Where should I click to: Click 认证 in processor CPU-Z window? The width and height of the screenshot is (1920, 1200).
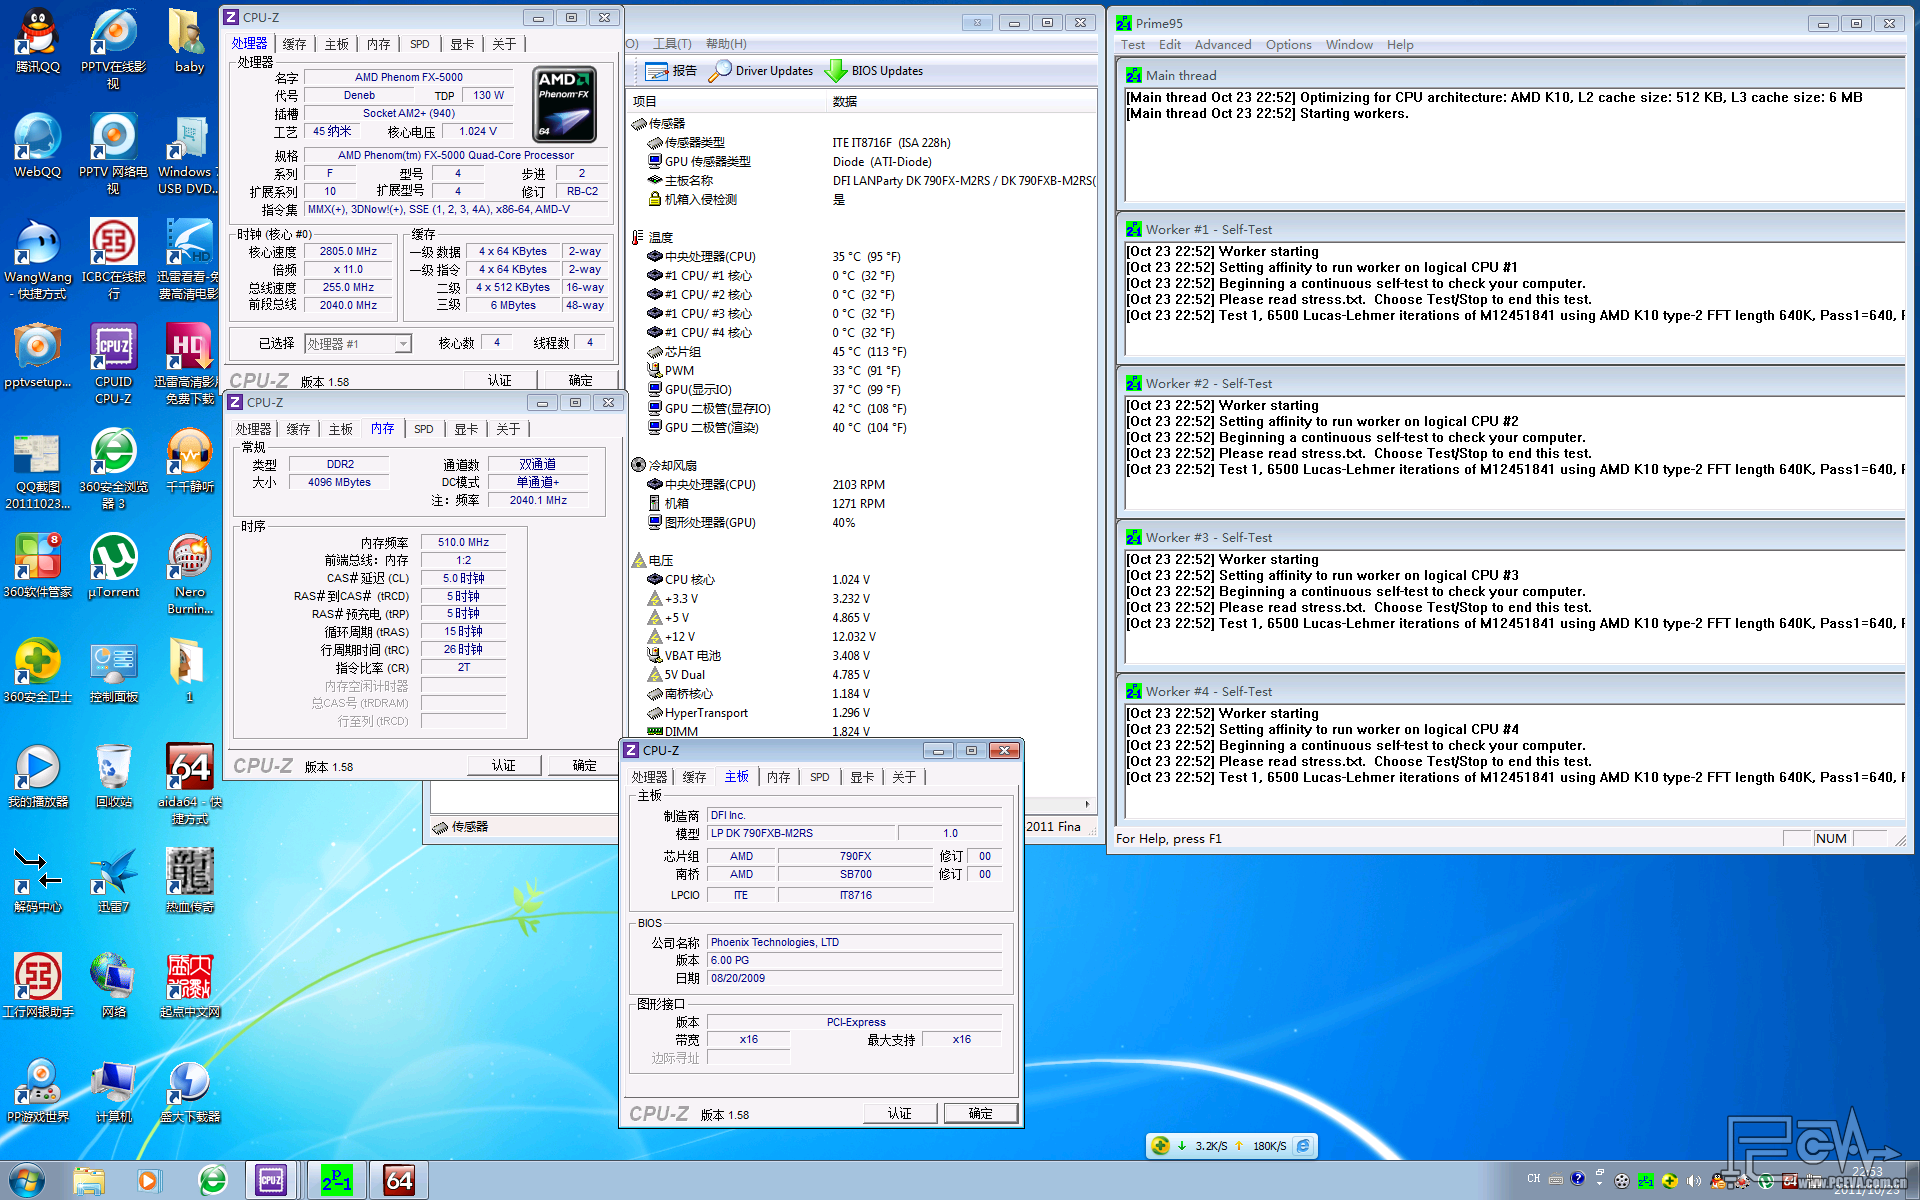(x=500, y=380)
